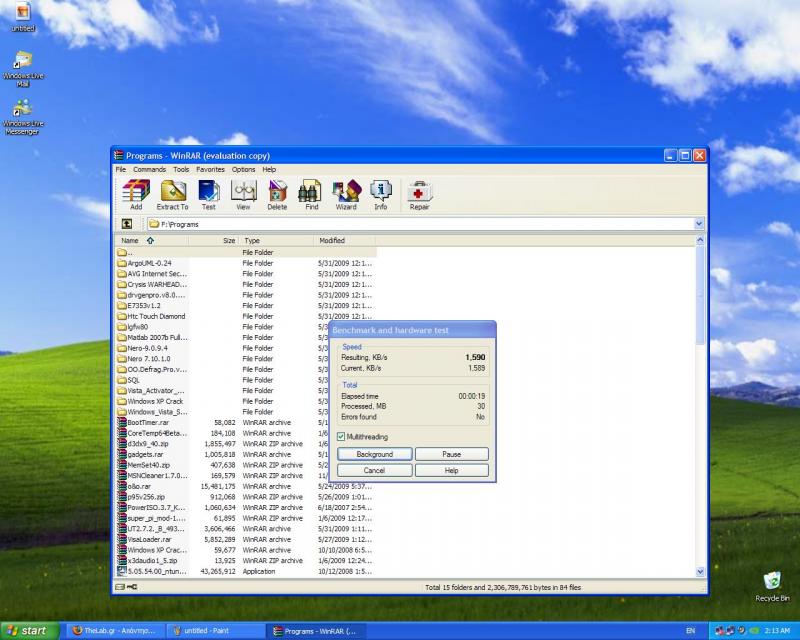Select the parent folder ".." row
Screen dimensions: 800x640
click(x=246, y=253)
